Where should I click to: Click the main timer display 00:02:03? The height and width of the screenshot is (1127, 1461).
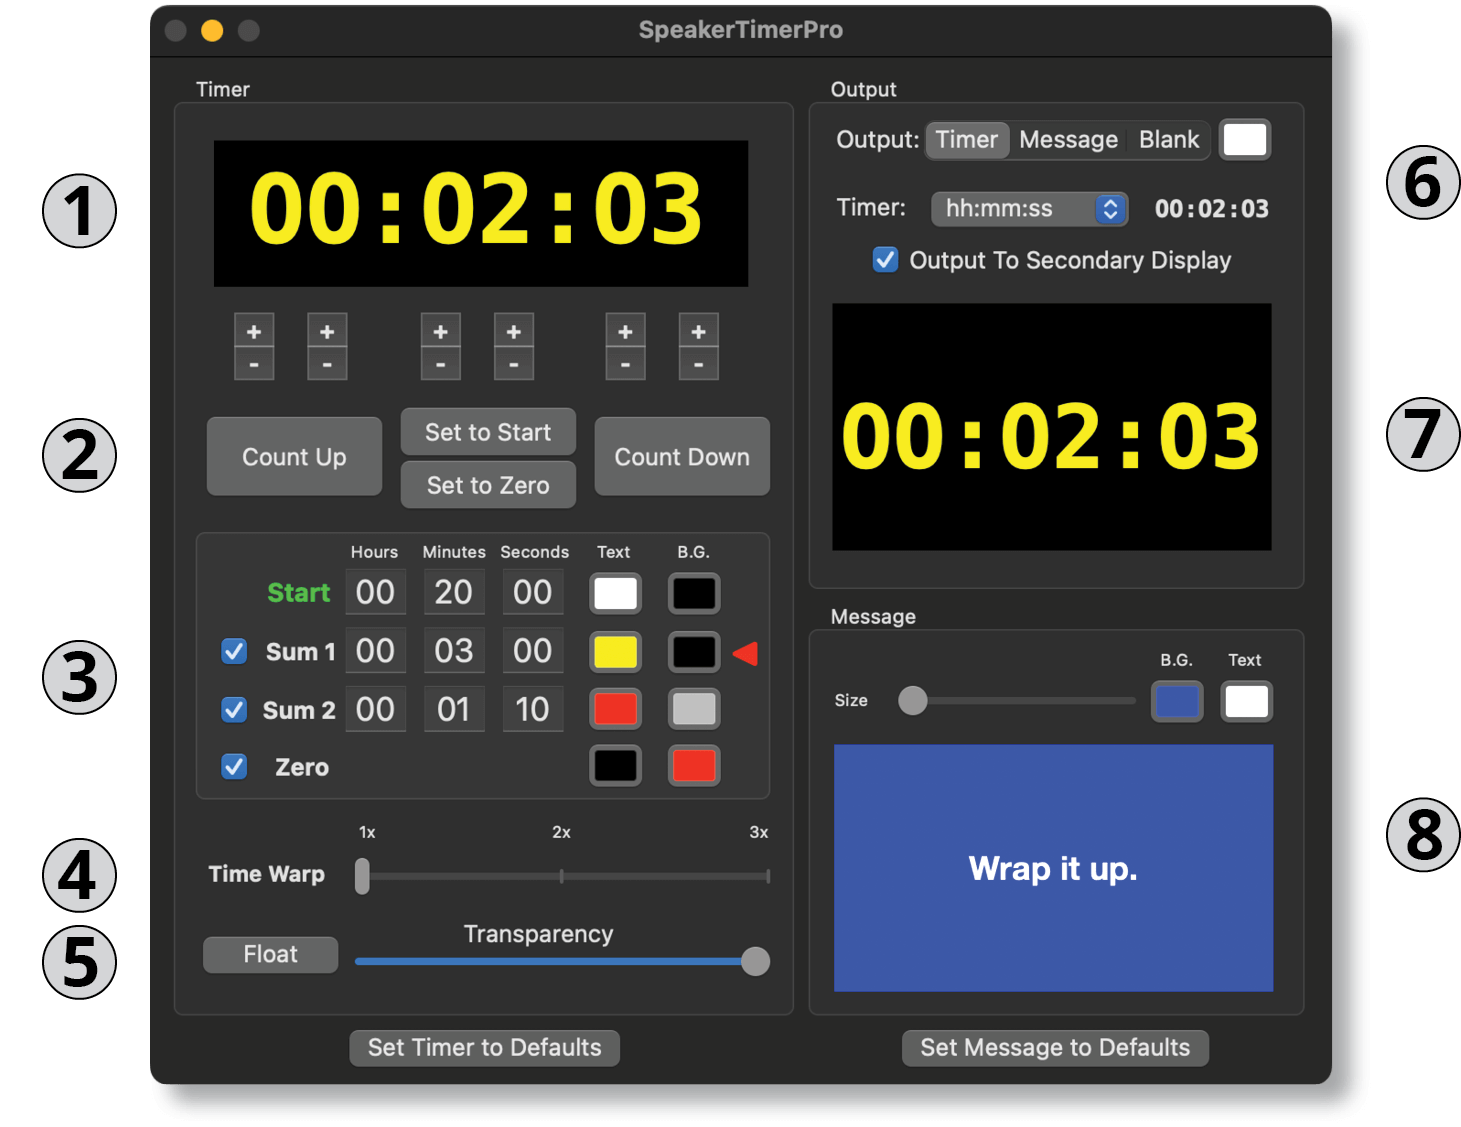point(481,213)
